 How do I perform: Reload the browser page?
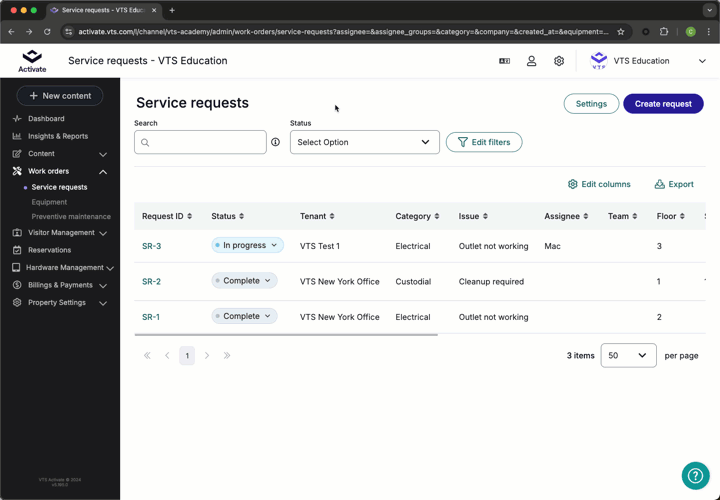tap(47, 32)
